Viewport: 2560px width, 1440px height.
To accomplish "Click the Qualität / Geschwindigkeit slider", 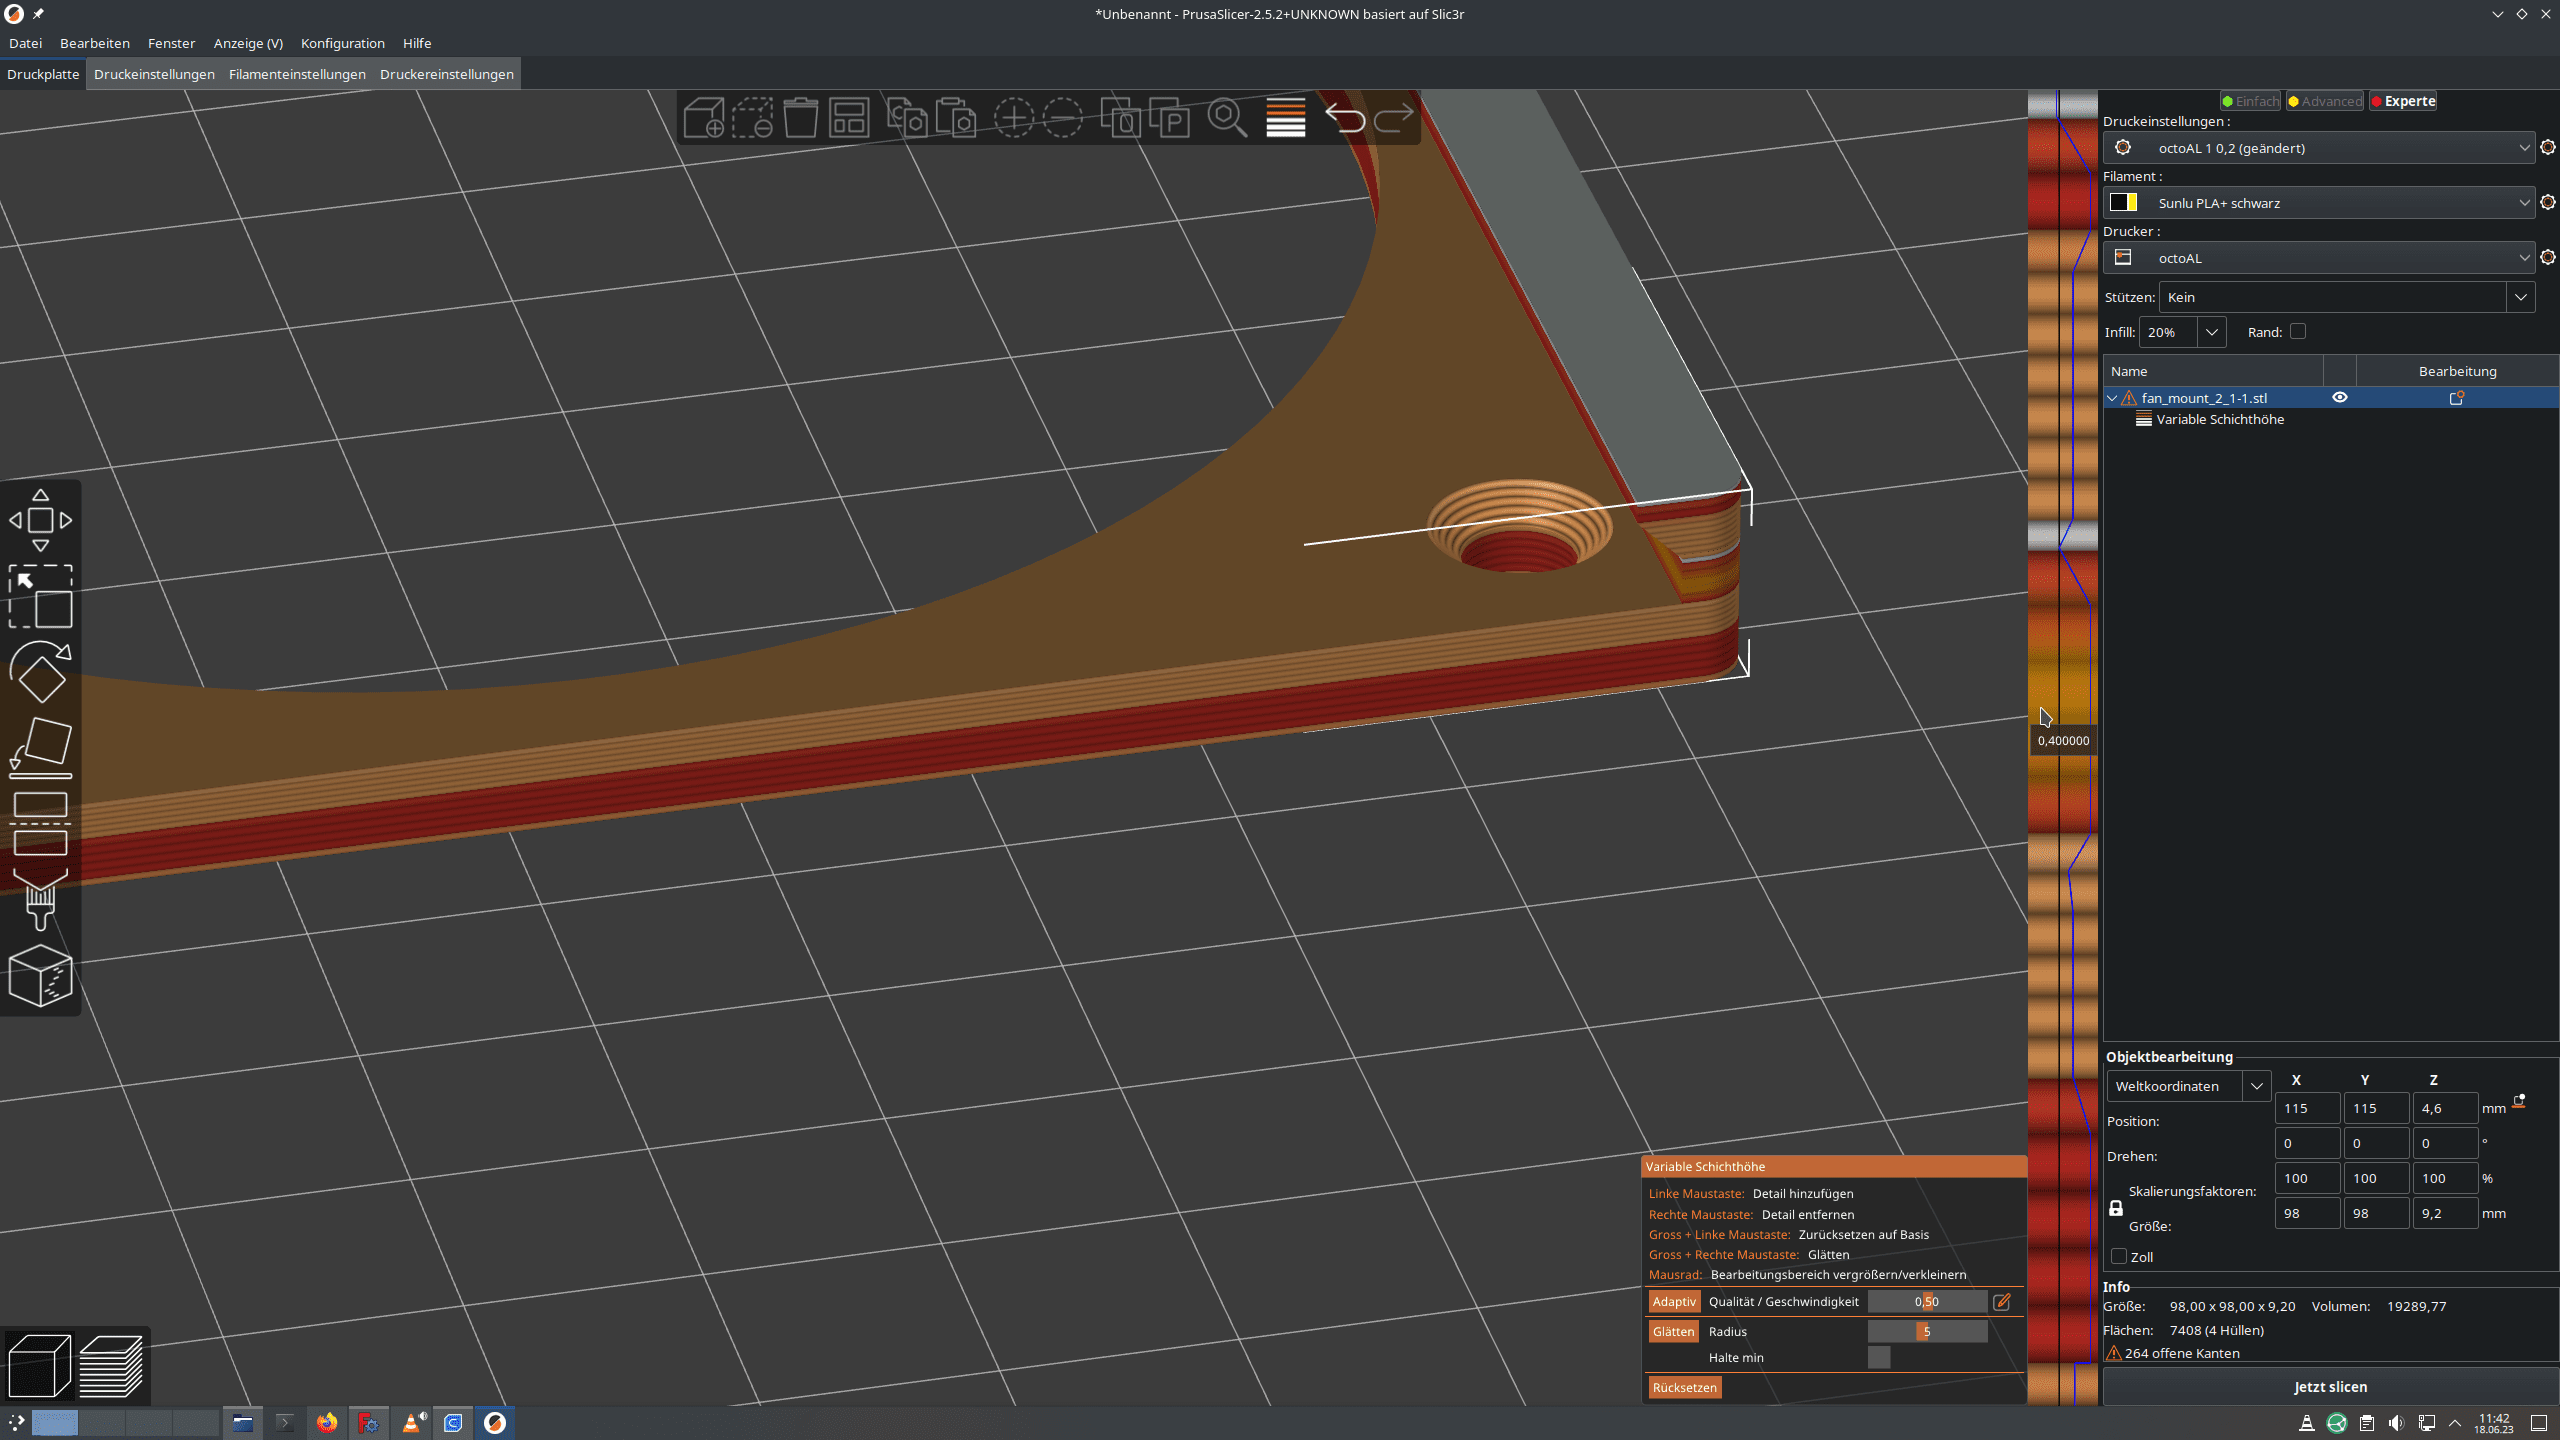I will click(1926, 1301).
